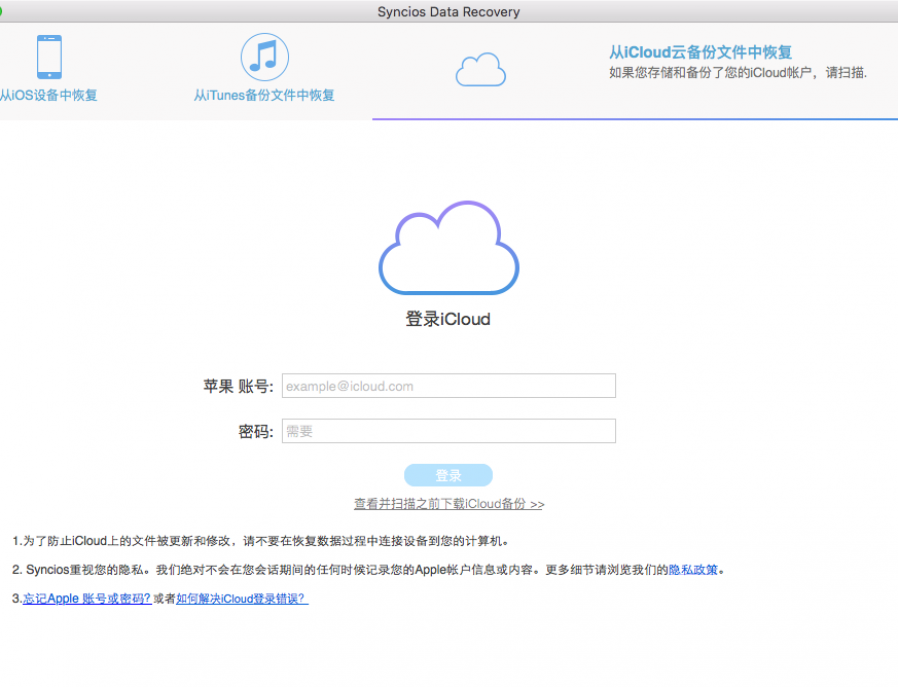Click the 登录iCloud title text
Viewport: 898px width, 687px height.
click(448, 319)
